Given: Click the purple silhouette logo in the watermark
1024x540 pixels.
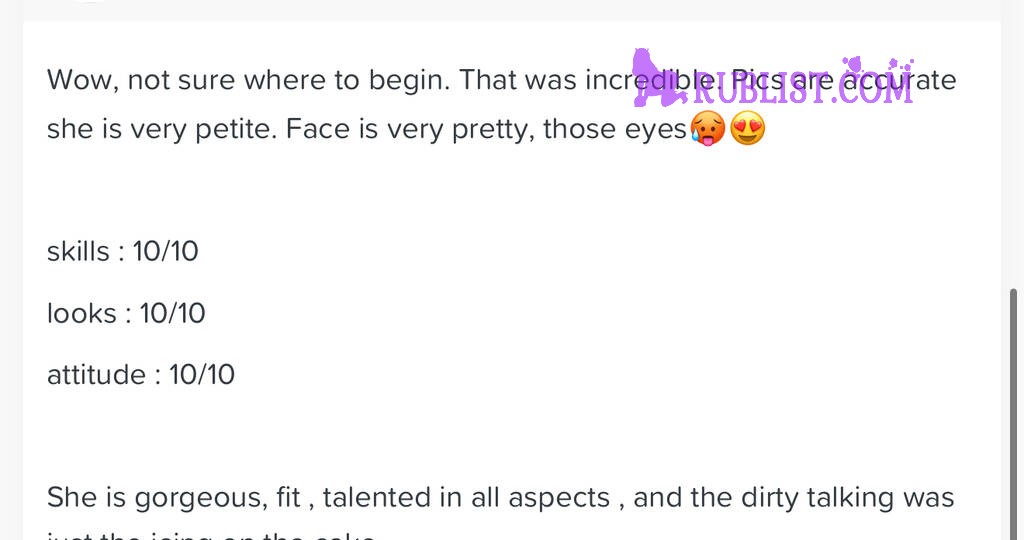Looking at the screenshot, I should pyautogui.click(x=658, y=77).
